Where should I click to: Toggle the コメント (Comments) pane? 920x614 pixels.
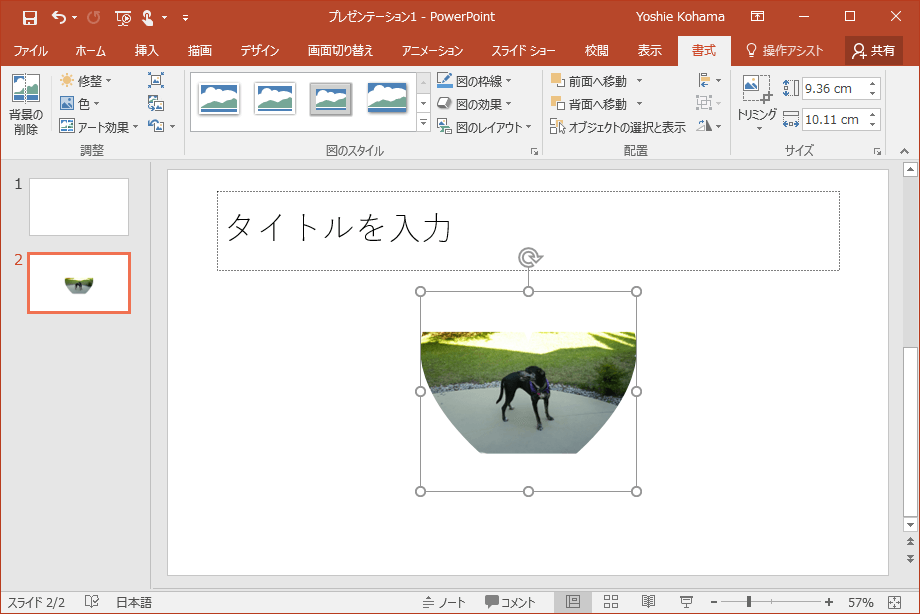coord(511,602)
